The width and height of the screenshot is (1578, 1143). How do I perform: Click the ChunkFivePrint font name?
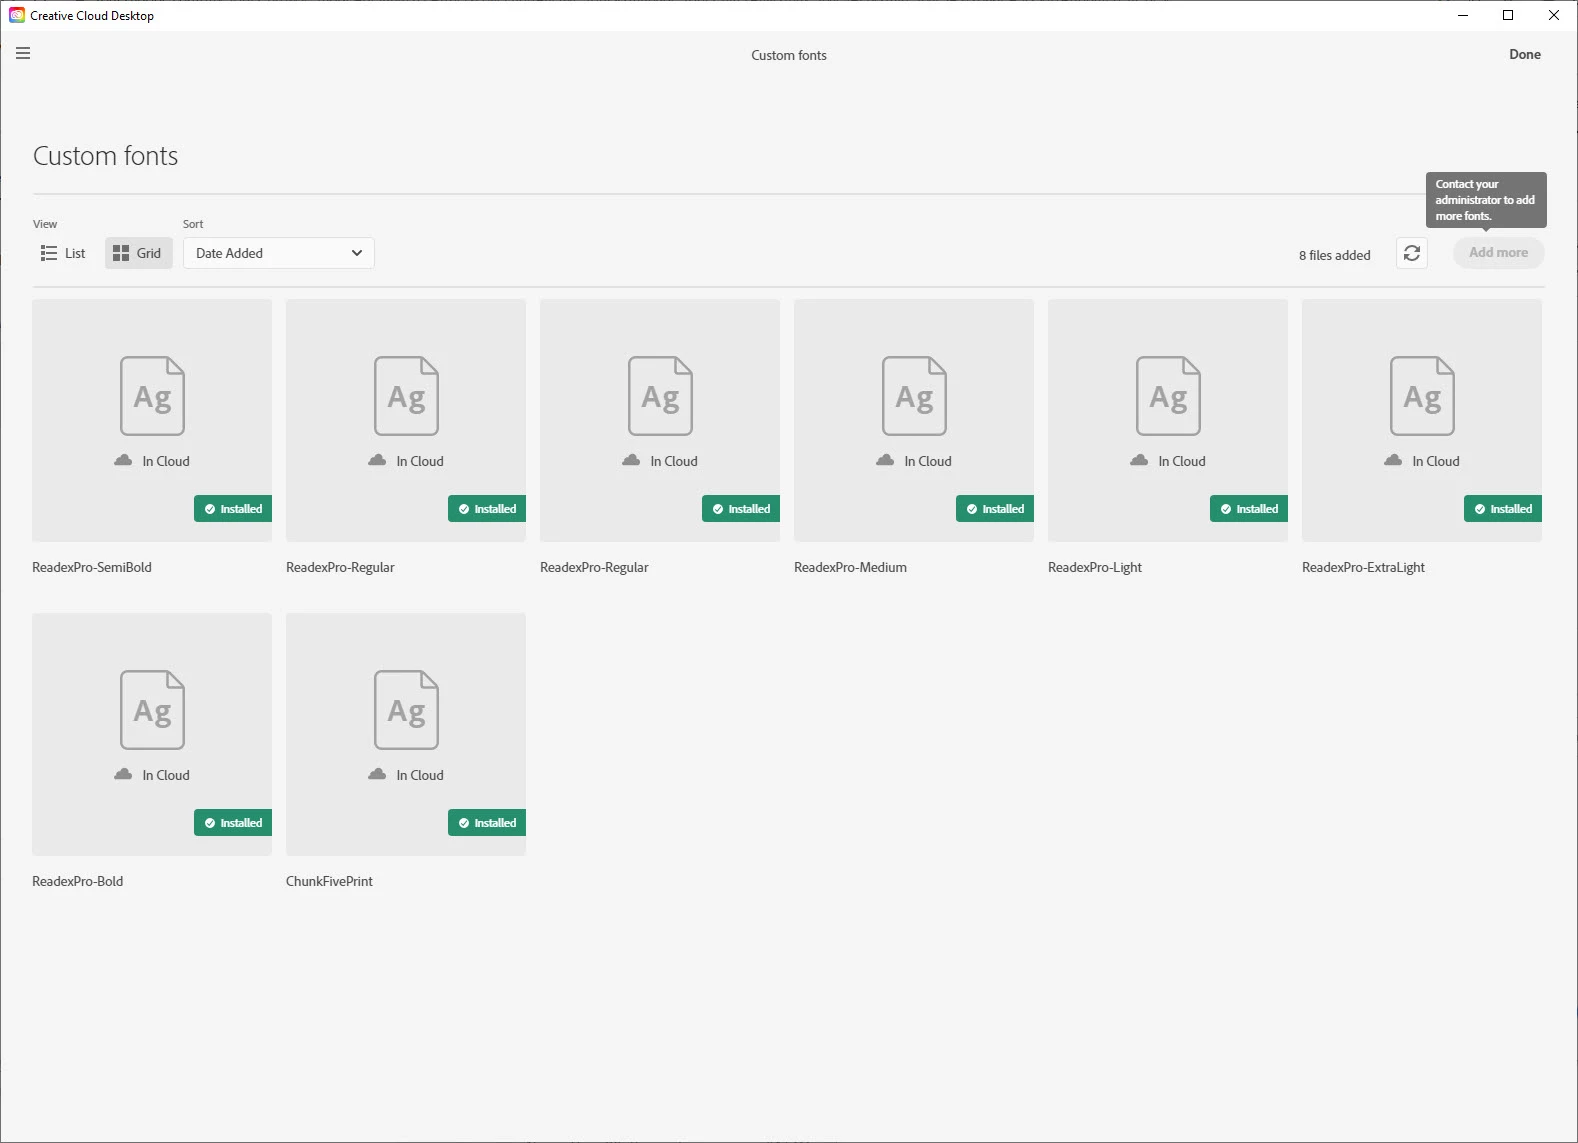[329, 881]
